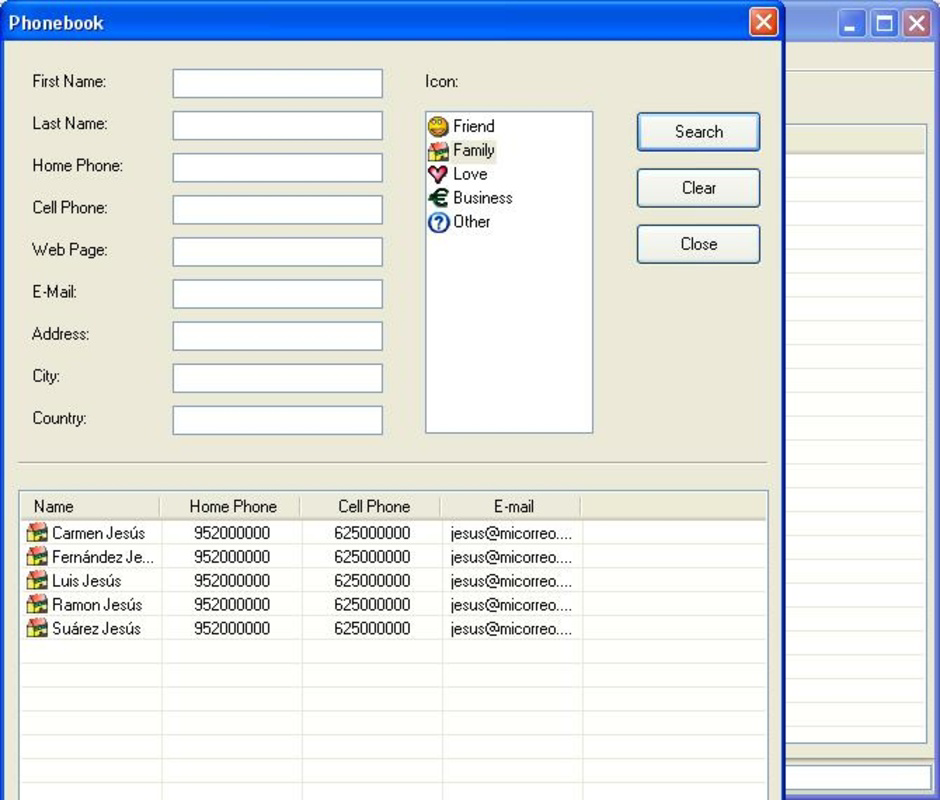The image size is (940, 800).
Task: Select the Friend label in icon list
Action: pyautogui.click(x=474, y=127)
